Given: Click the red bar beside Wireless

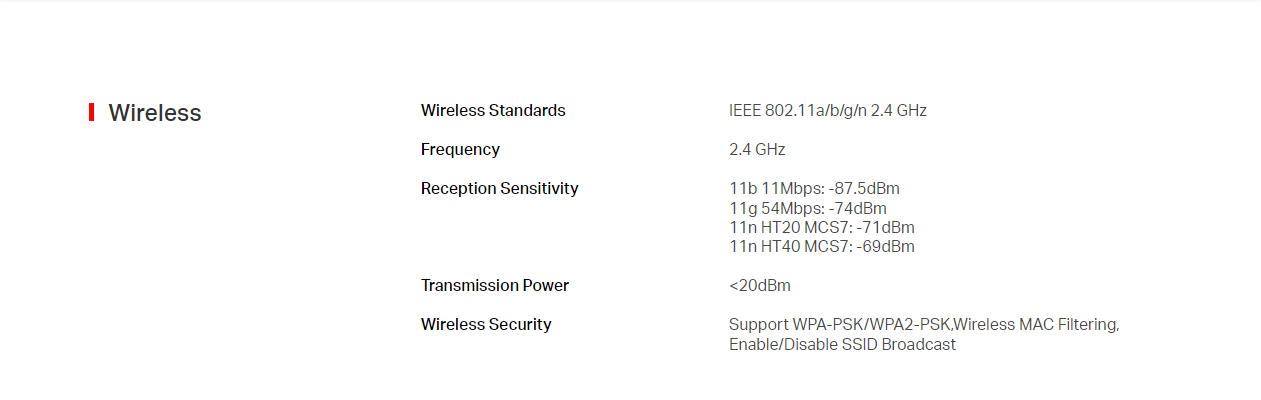Looking at the screenshot, I should pos(91,112).
